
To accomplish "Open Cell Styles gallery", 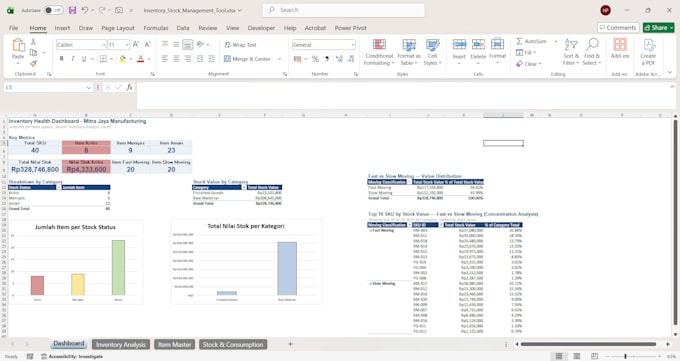I will click(432, 52).
